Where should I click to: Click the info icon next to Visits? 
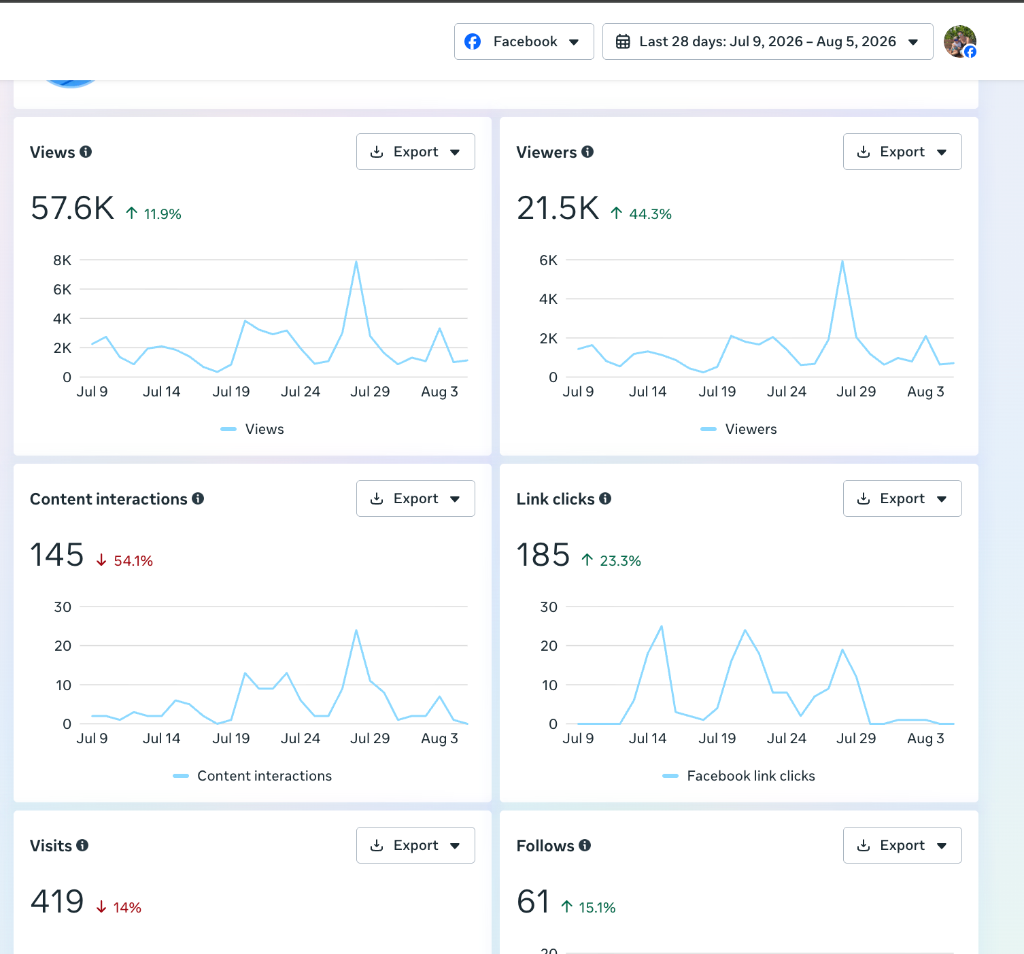(82, 845)
